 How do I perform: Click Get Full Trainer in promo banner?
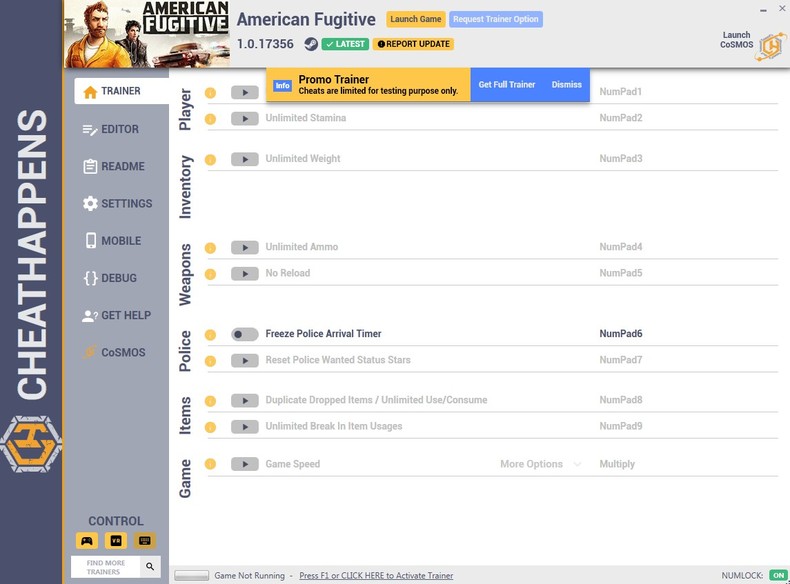507,85
